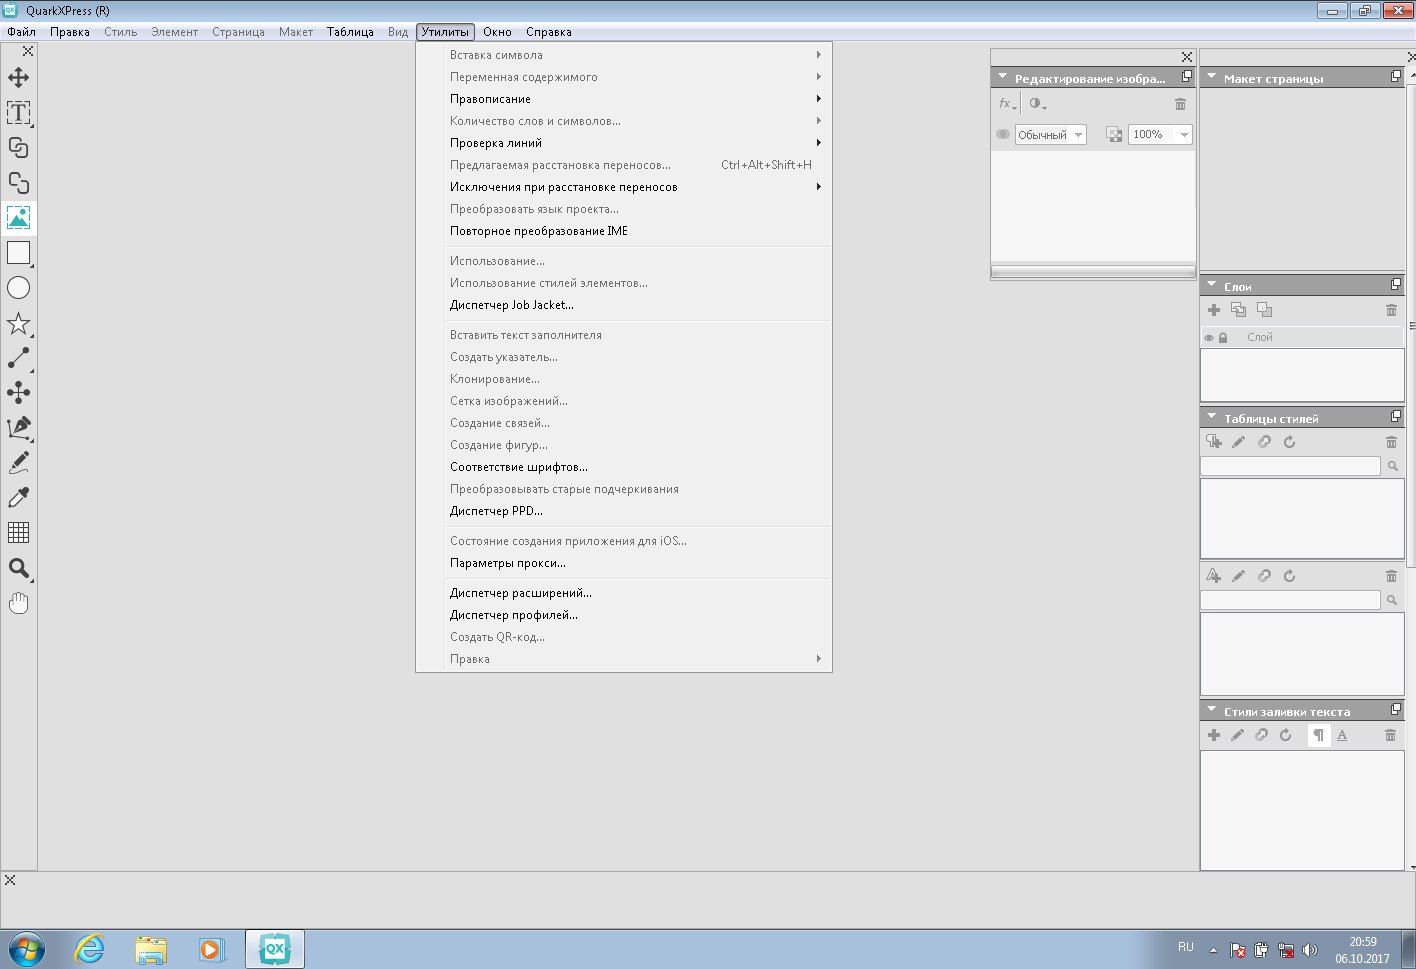Select the Zoom magnifier tool
This screenshot has height=969, width=1416.
pos(18,568)
